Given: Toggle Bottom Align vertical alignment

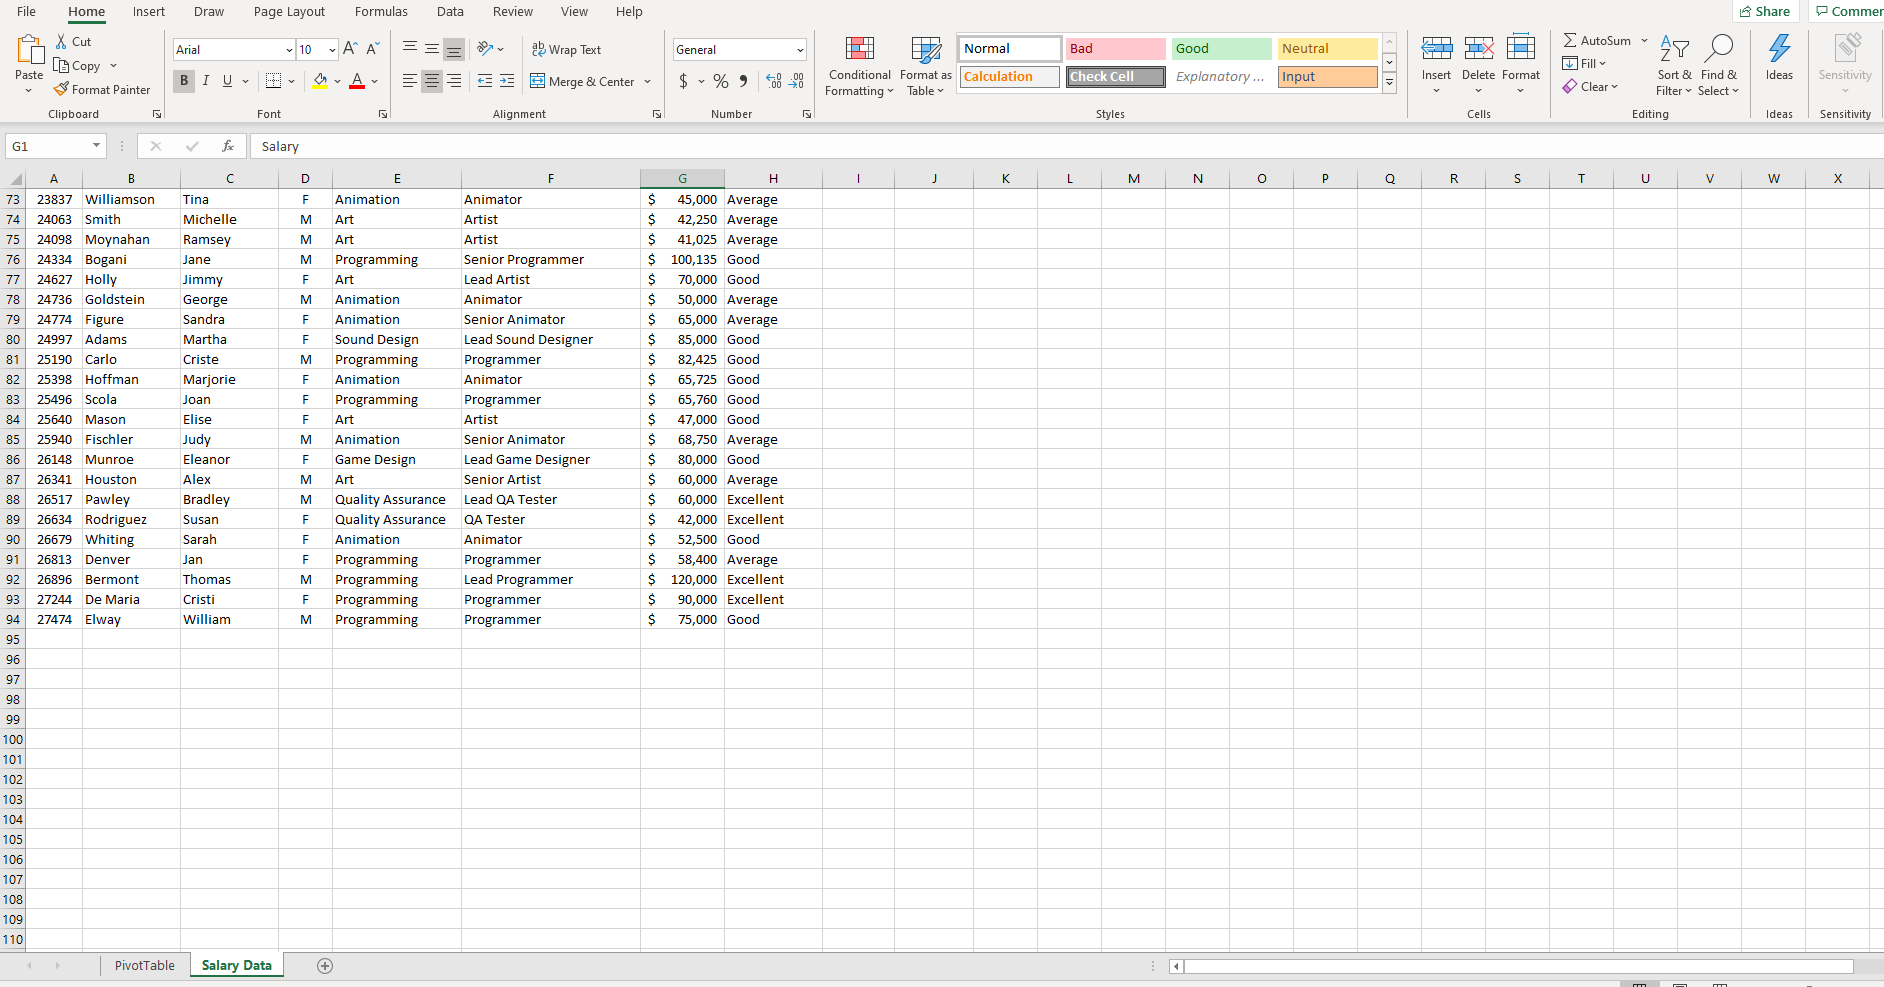Looking at the screenshot, I should [x=454, y=49].
